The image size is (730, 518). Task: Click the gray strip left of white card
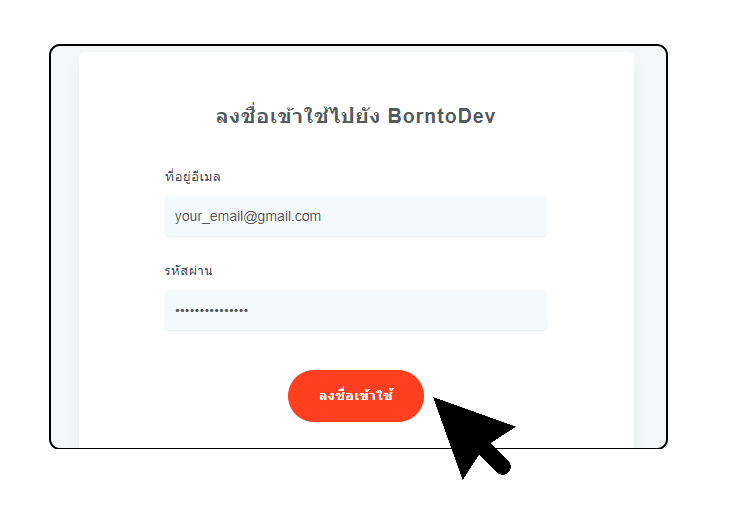coord(65,247)
